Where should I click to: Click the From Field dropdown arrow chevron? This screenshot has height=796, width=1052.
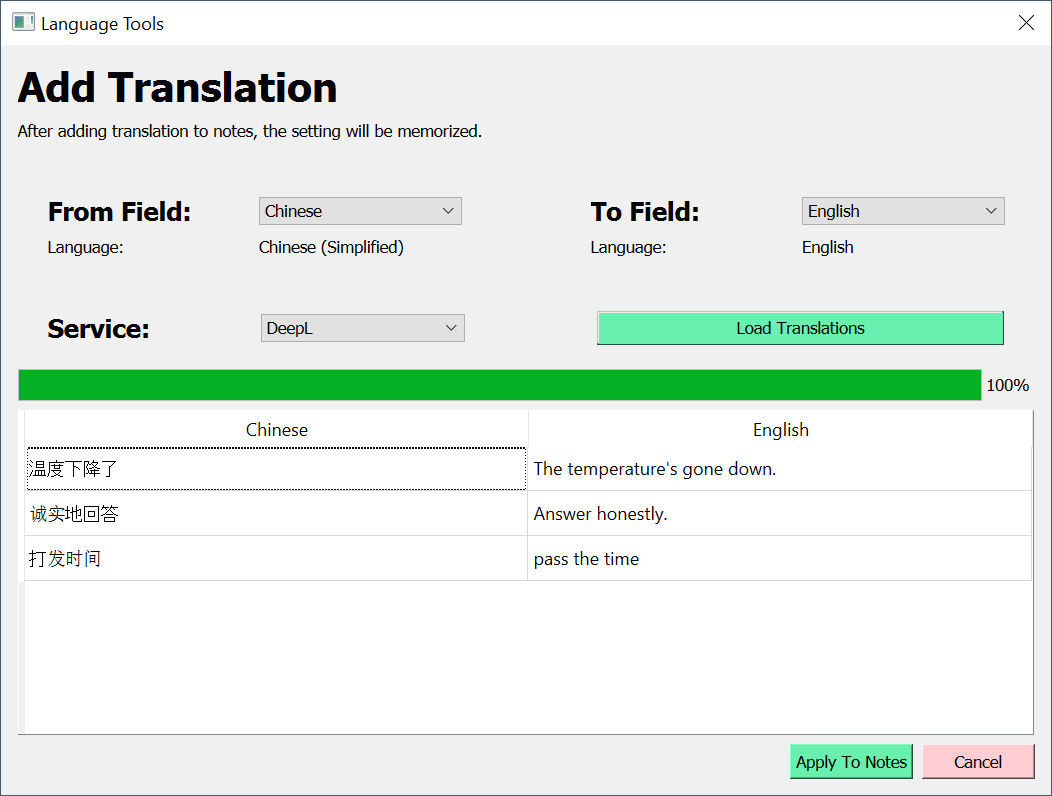448,211
